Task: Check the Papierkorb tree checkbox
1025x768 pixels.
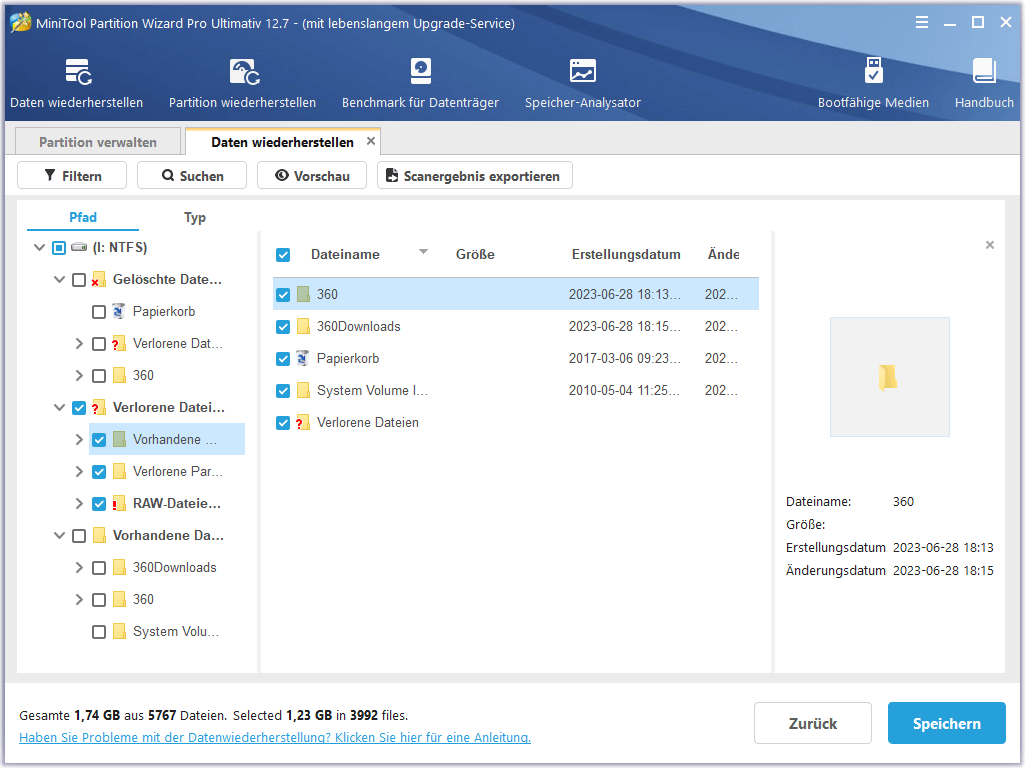Action: (99, 312)
